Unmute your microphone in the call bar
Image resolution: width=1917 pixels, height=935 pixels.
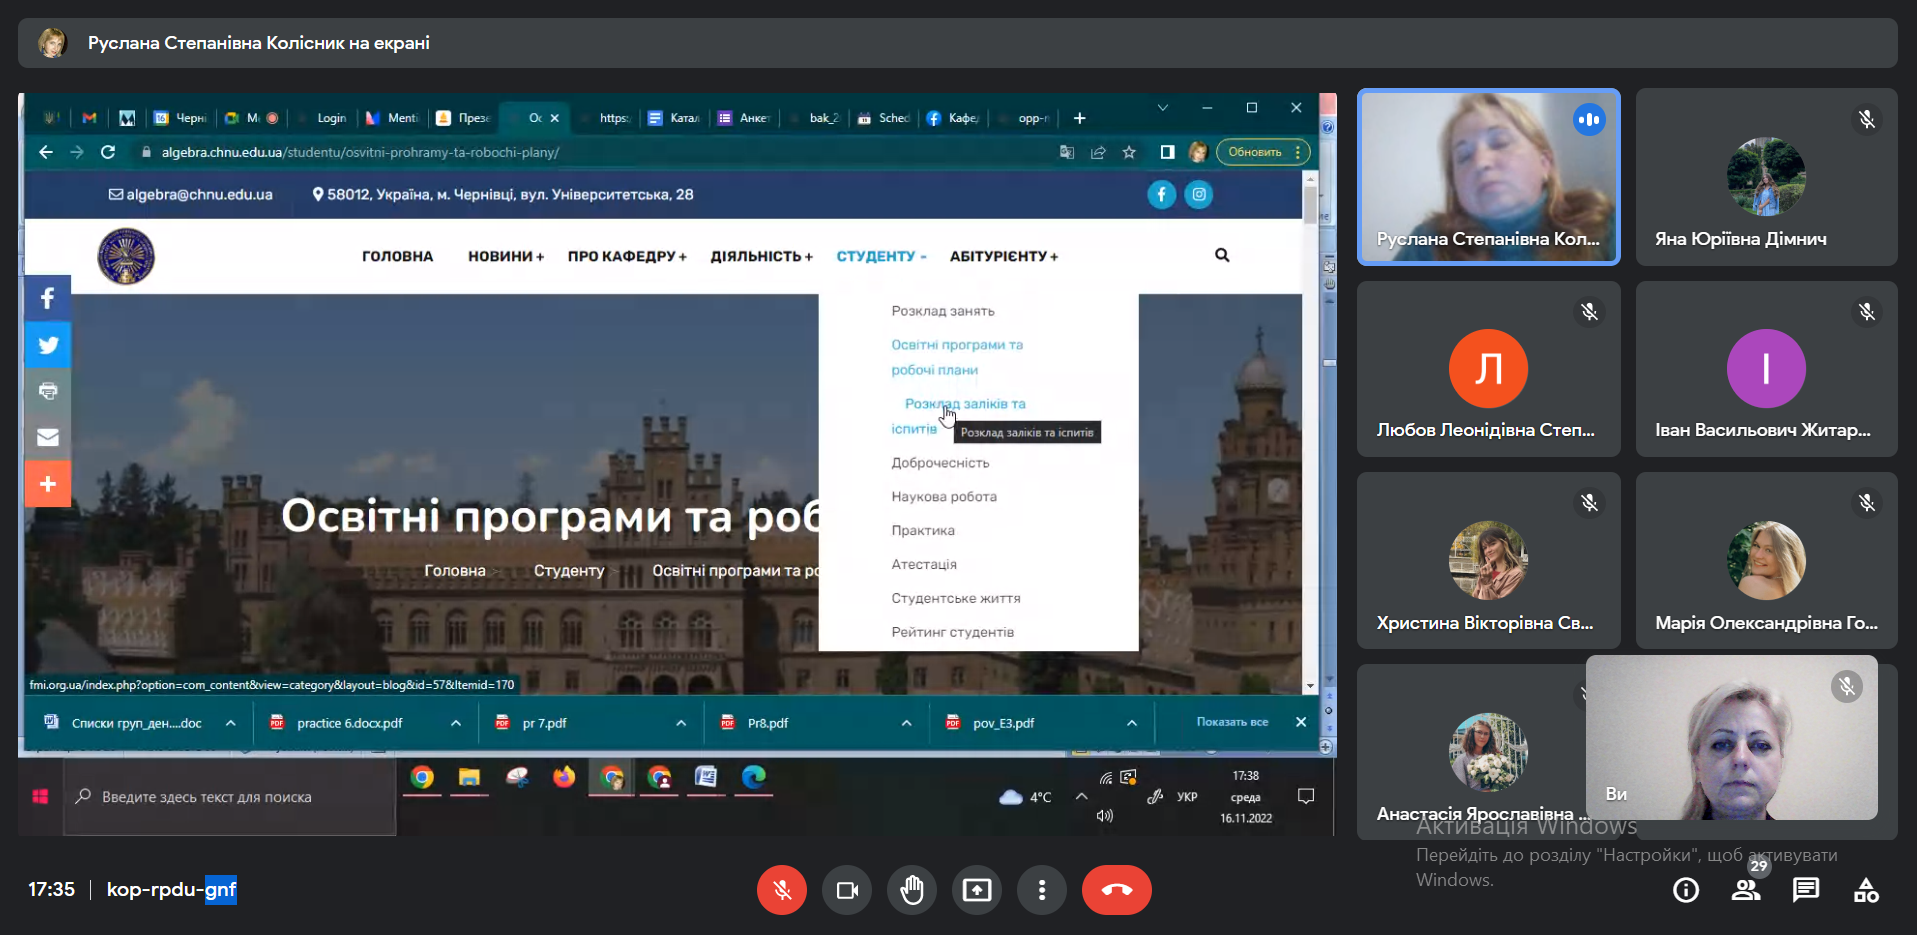coord(782,890)
